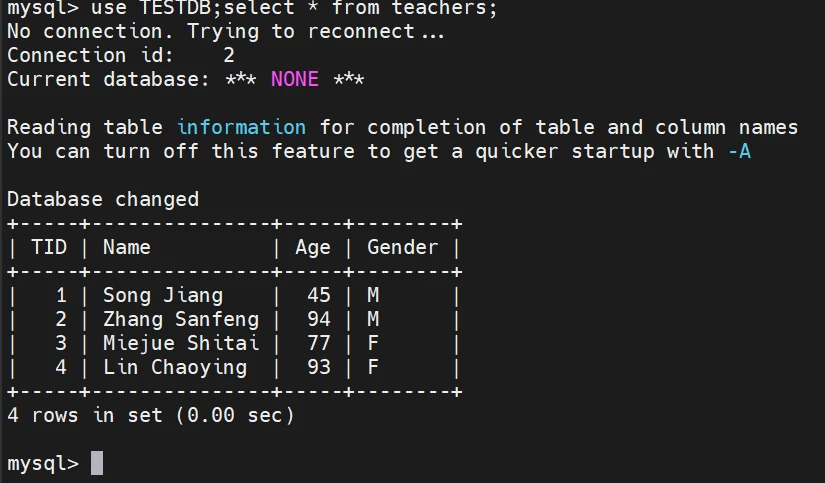Click the Age column header

point(313,247)
